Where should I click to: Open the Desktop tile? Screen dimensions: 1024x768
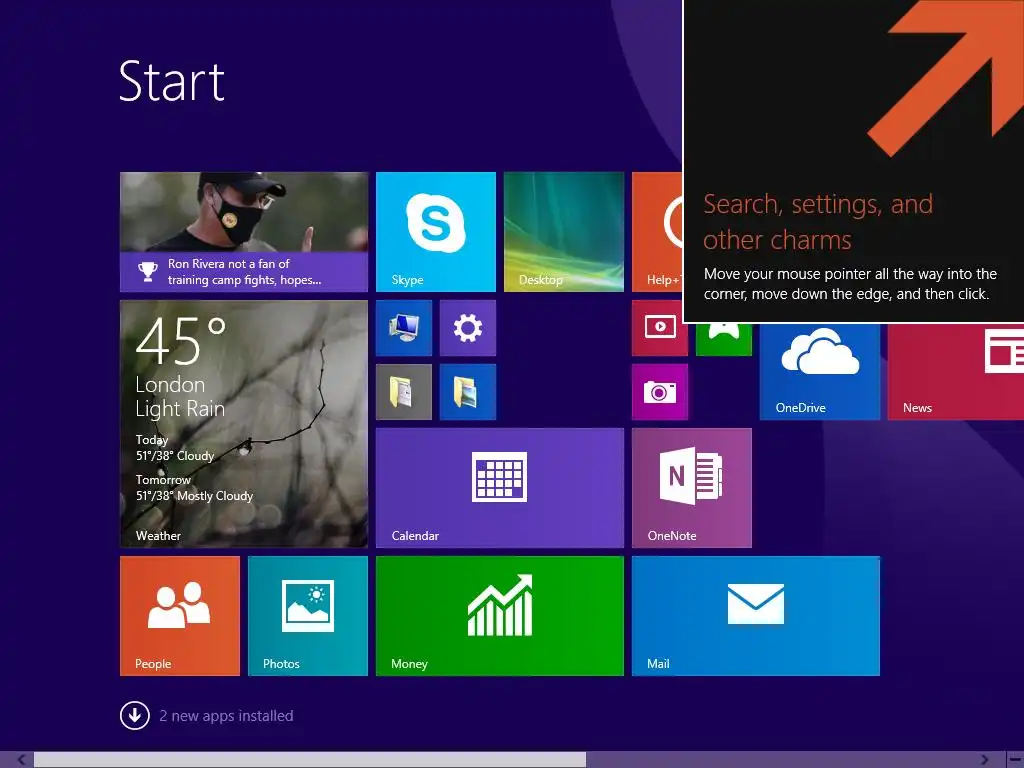pyautogui.click(x=564, y=232)
